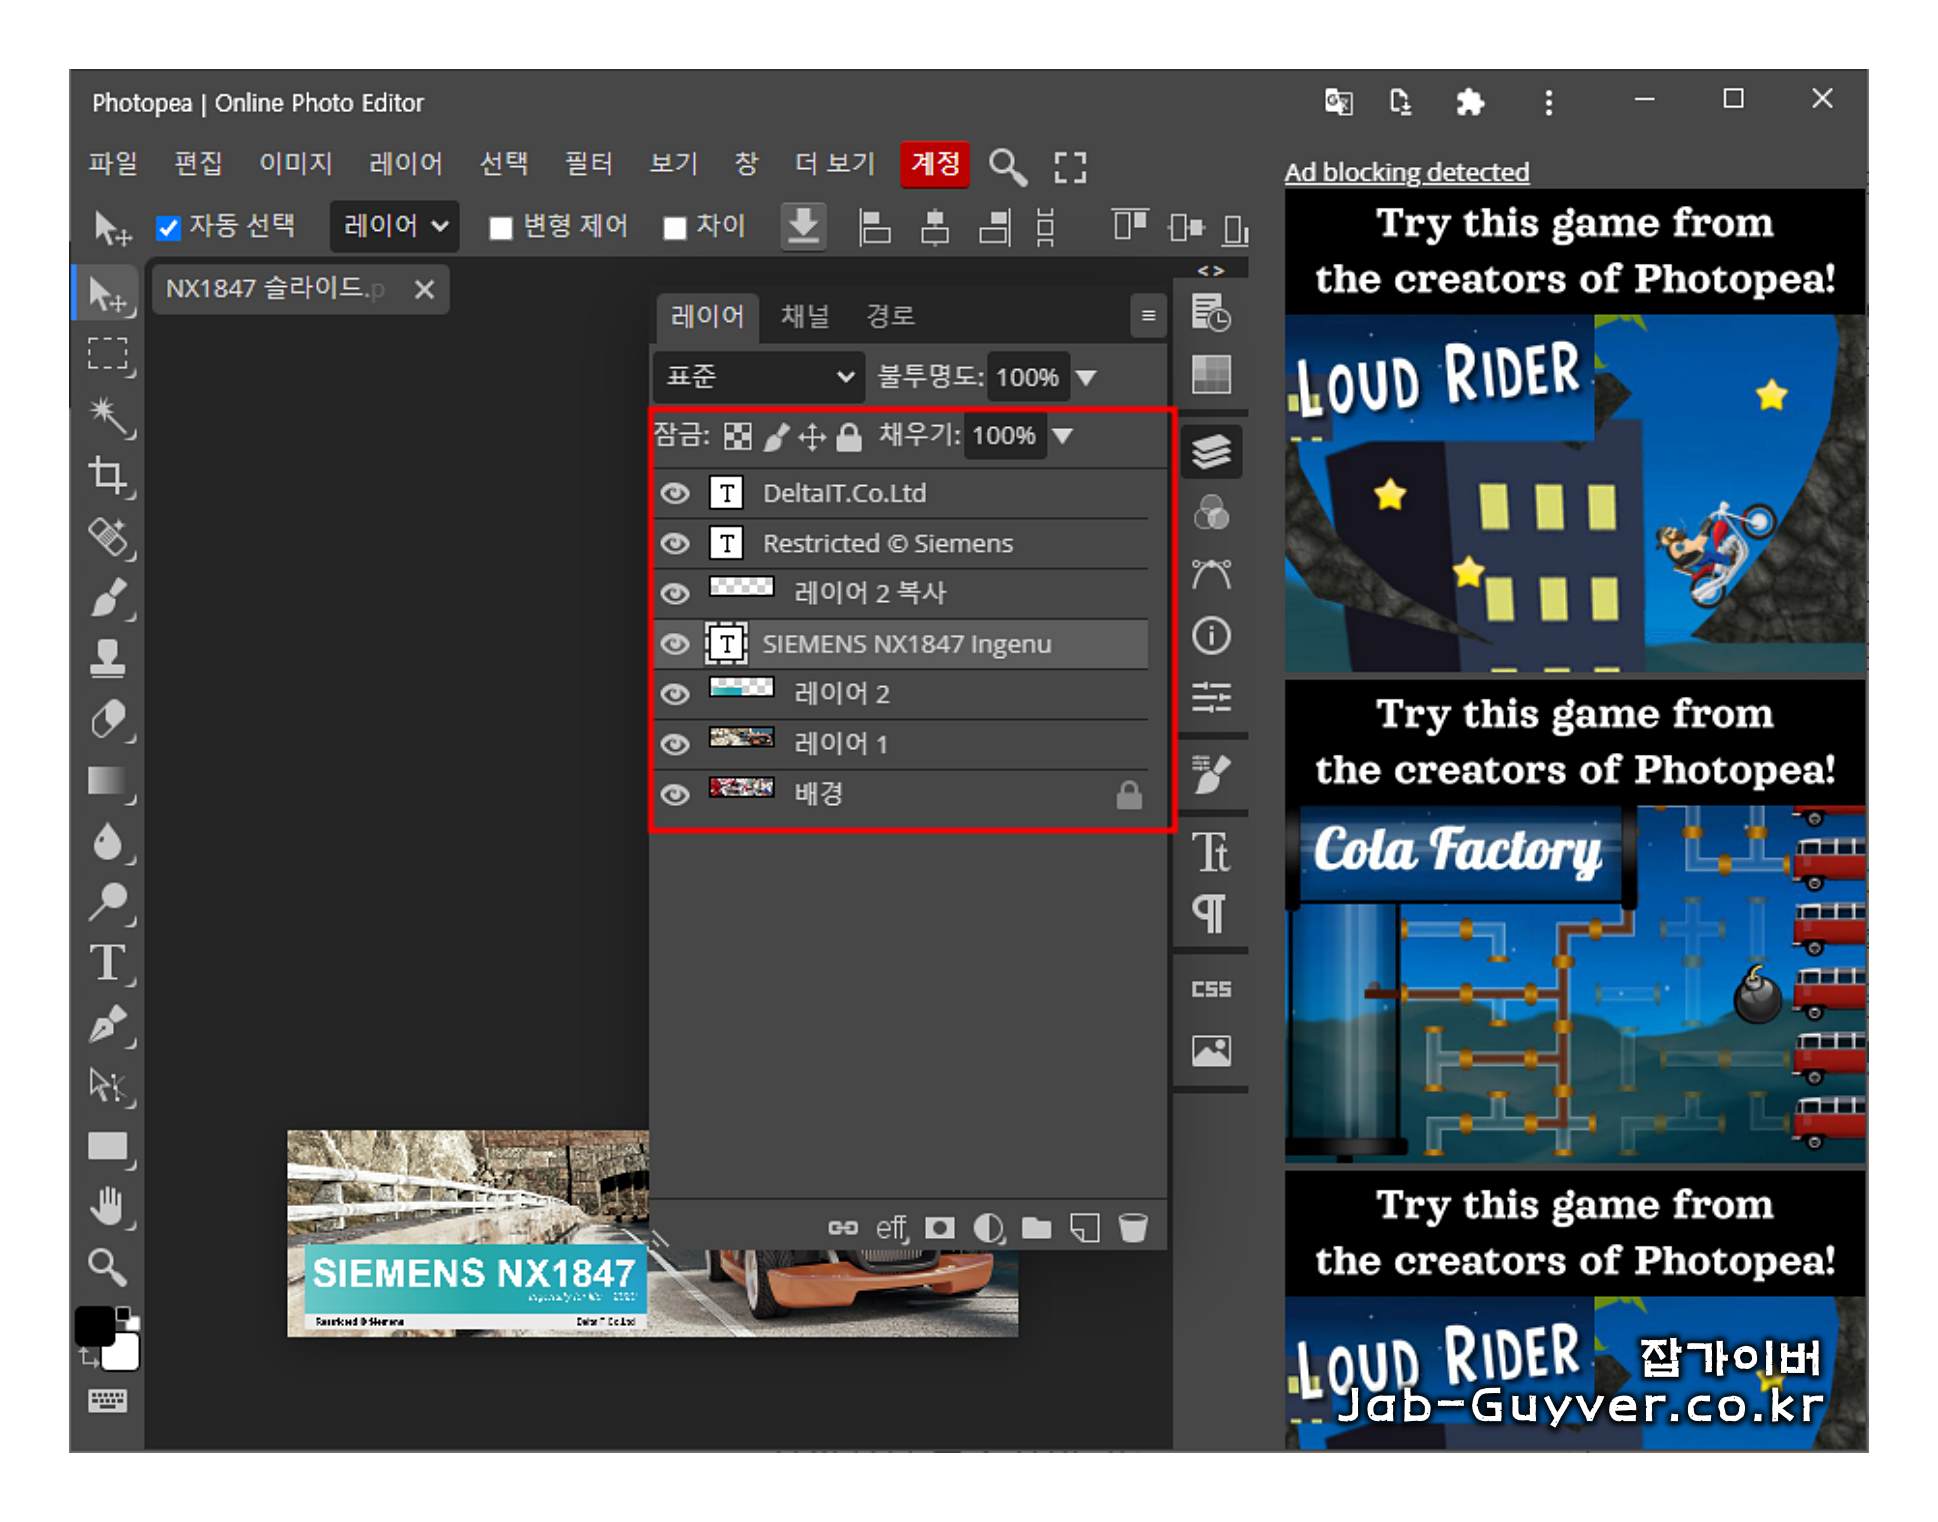Open the 필터 menu
The image size is (1938, 1522).
pyautogui.click(x=588, y=163)
